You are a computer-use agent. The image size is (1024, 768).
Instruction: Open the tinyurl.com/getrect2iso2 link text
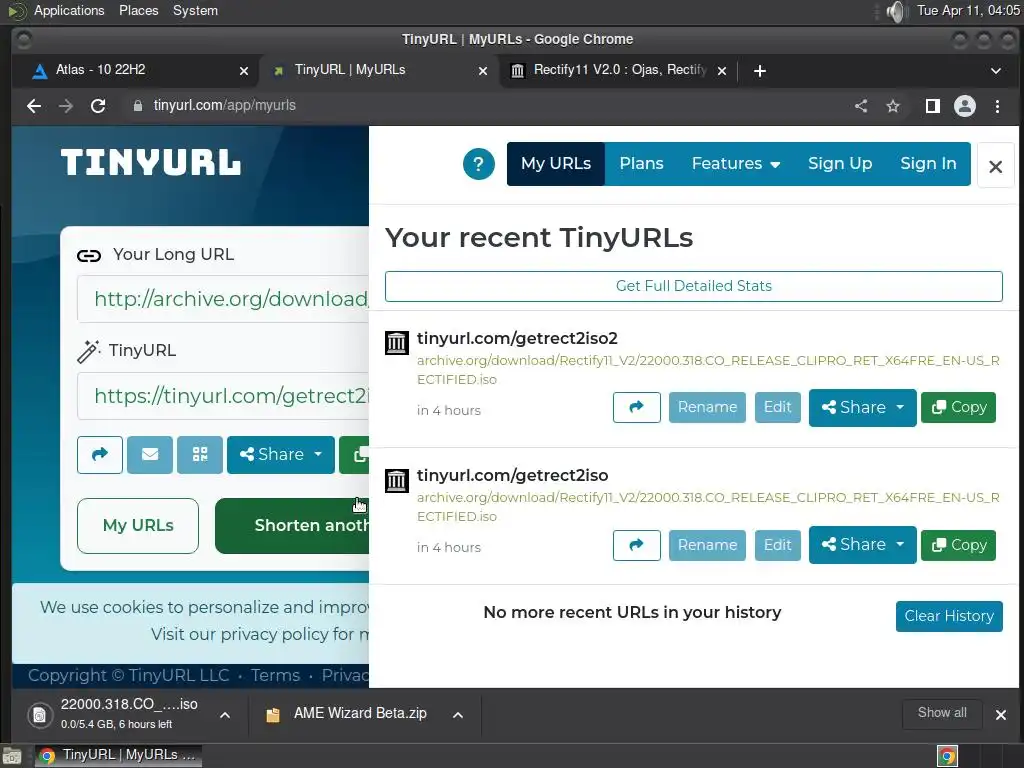(517, 338)
